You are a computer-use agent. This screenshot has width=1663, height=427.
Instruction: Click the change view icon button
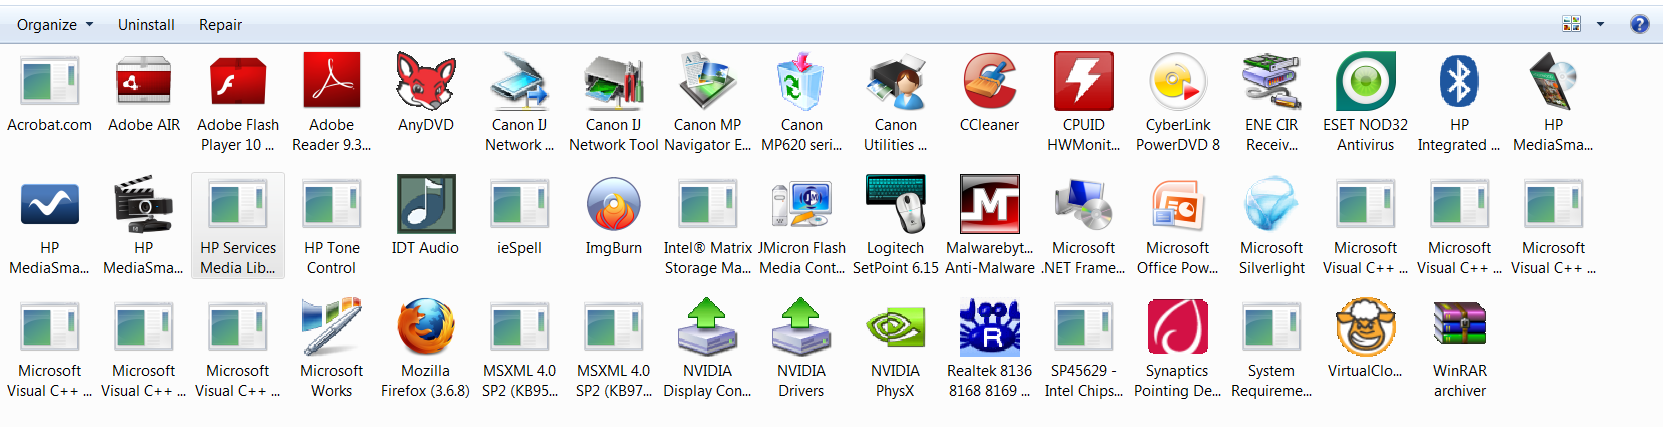point(1572,24)
